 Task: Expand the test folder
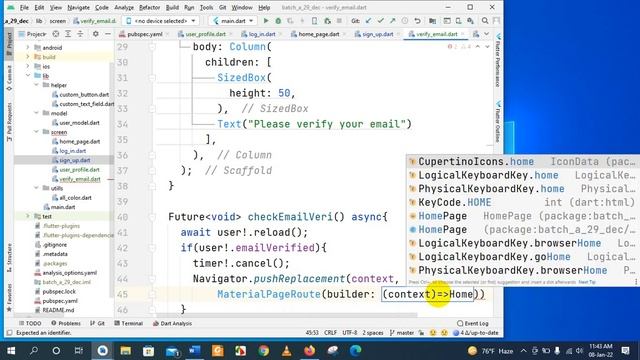(x=28, y=216)
